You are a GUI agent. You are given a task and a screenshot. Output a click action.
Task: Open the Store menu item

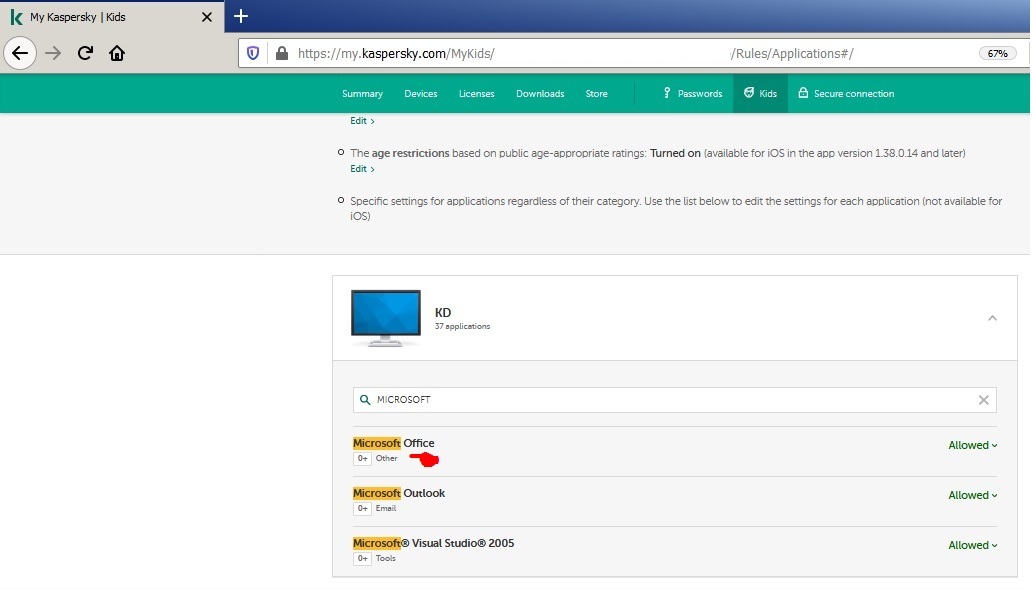pyautogui.click(x=596, y=94)
